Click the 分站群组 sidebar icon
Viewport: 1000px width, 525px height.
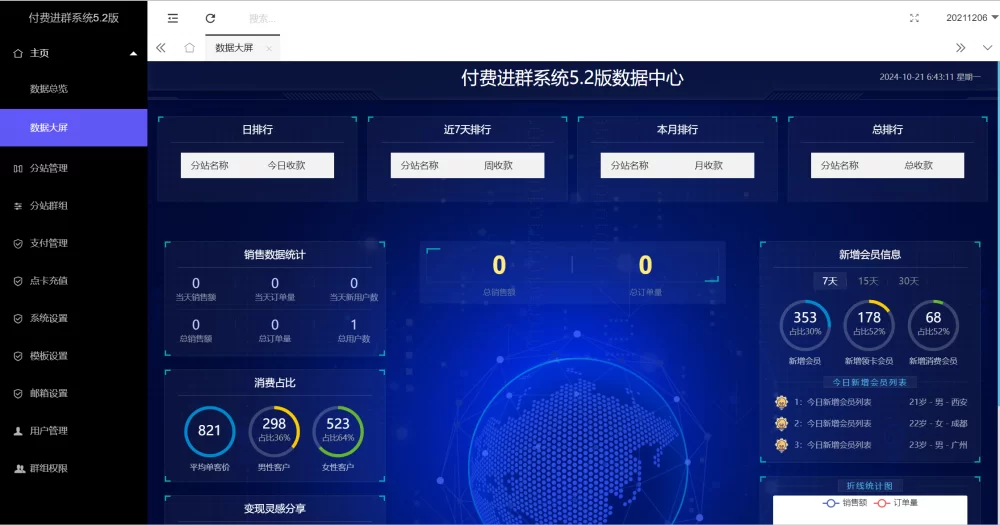point(18,206)
